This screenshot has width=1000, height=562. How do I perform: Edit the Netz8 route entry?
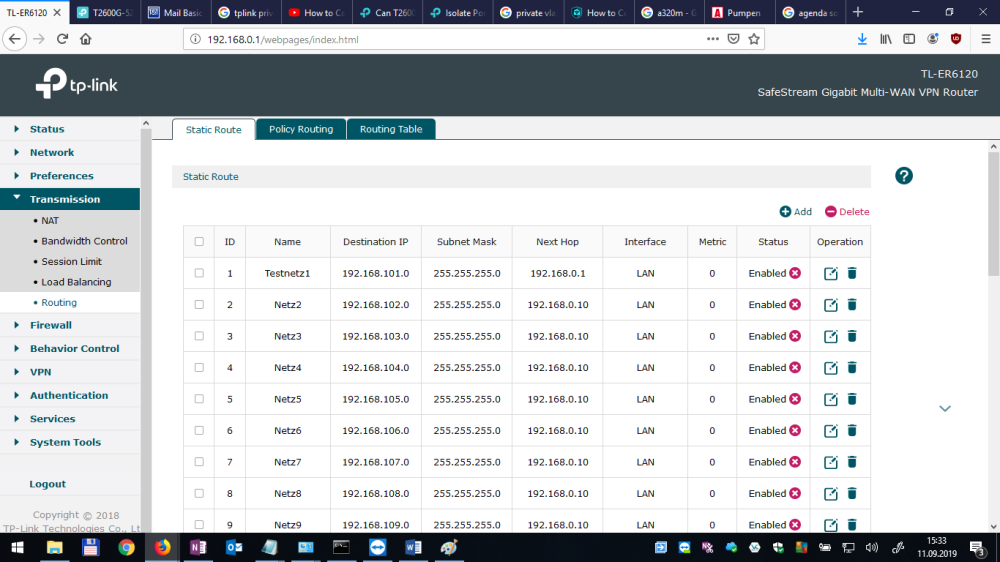point(830,494)
